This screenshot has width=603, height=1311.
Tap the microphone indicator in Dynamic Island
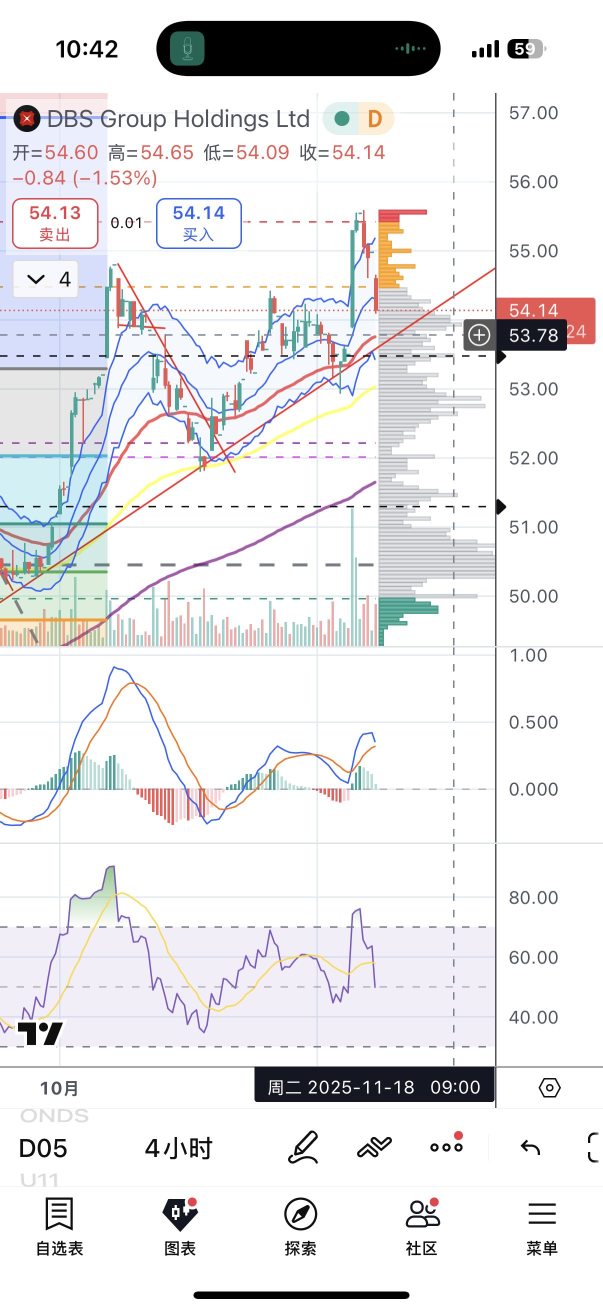point(186,49)
